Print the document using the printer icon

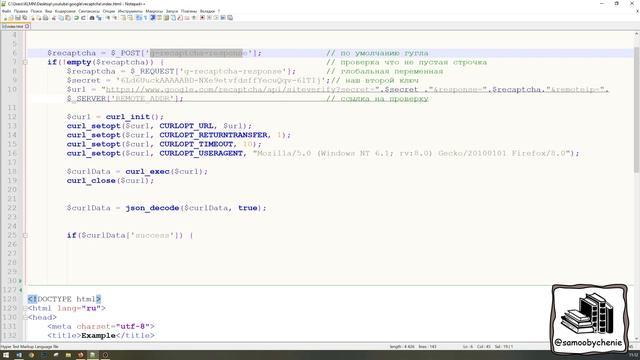46,18
